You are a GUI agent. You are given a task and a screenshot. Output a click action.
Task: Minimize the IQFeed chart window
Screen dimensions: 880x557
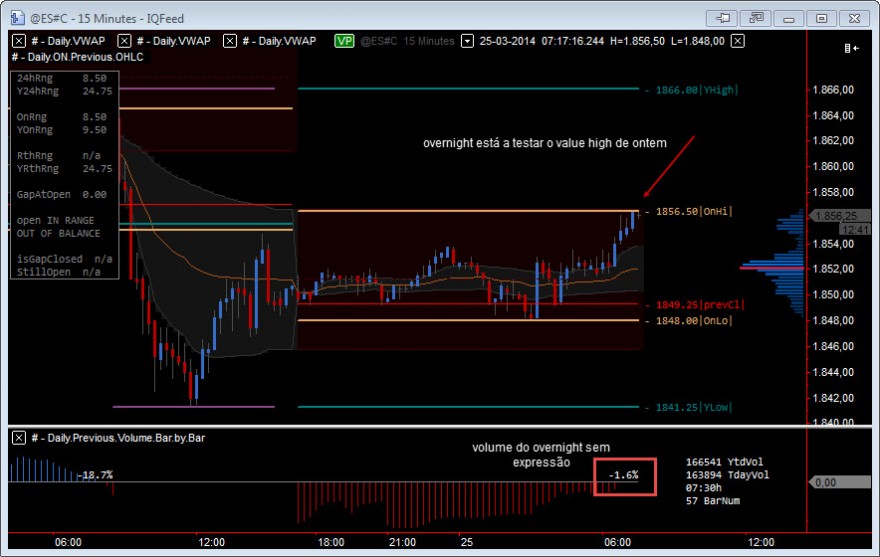789,18
